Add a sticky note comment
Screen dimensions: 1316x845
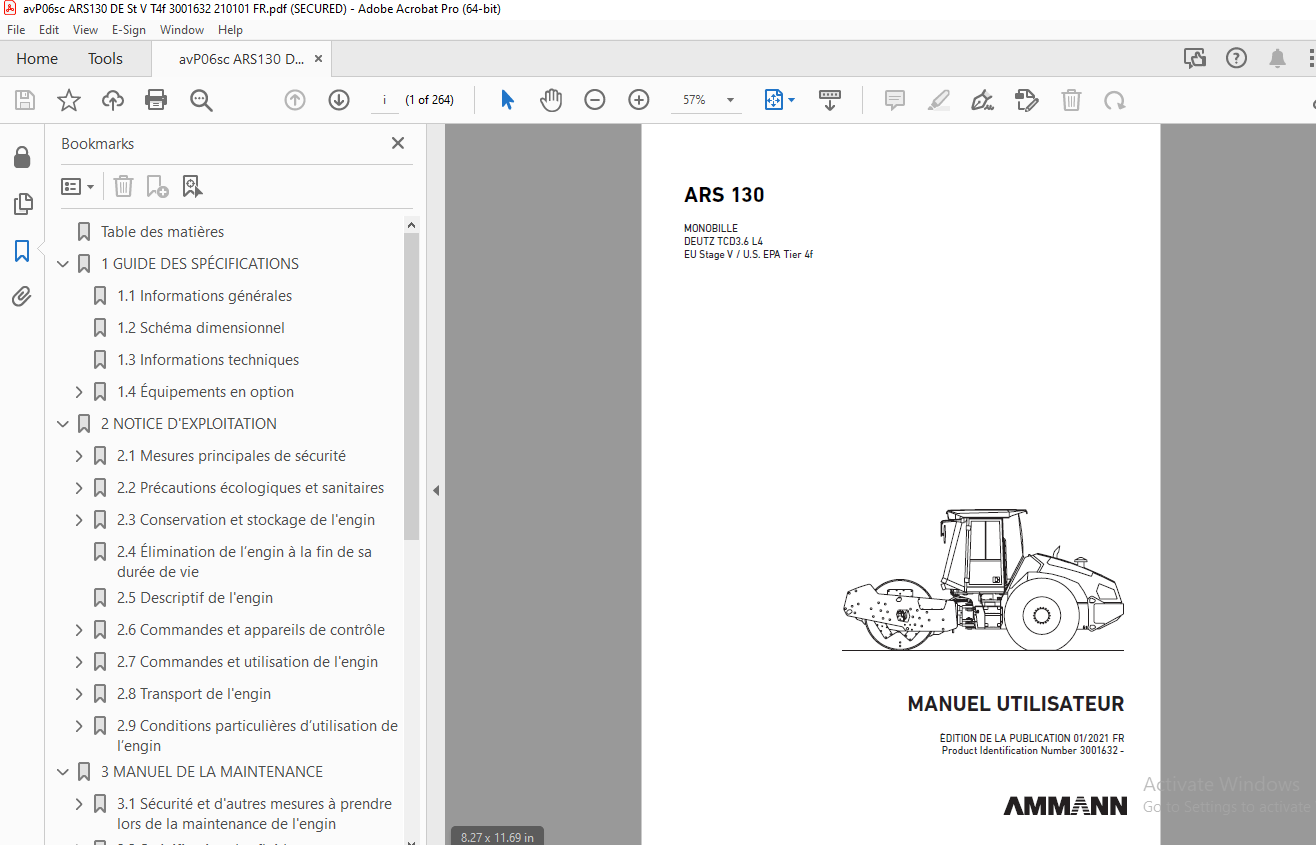pos(895,100)
